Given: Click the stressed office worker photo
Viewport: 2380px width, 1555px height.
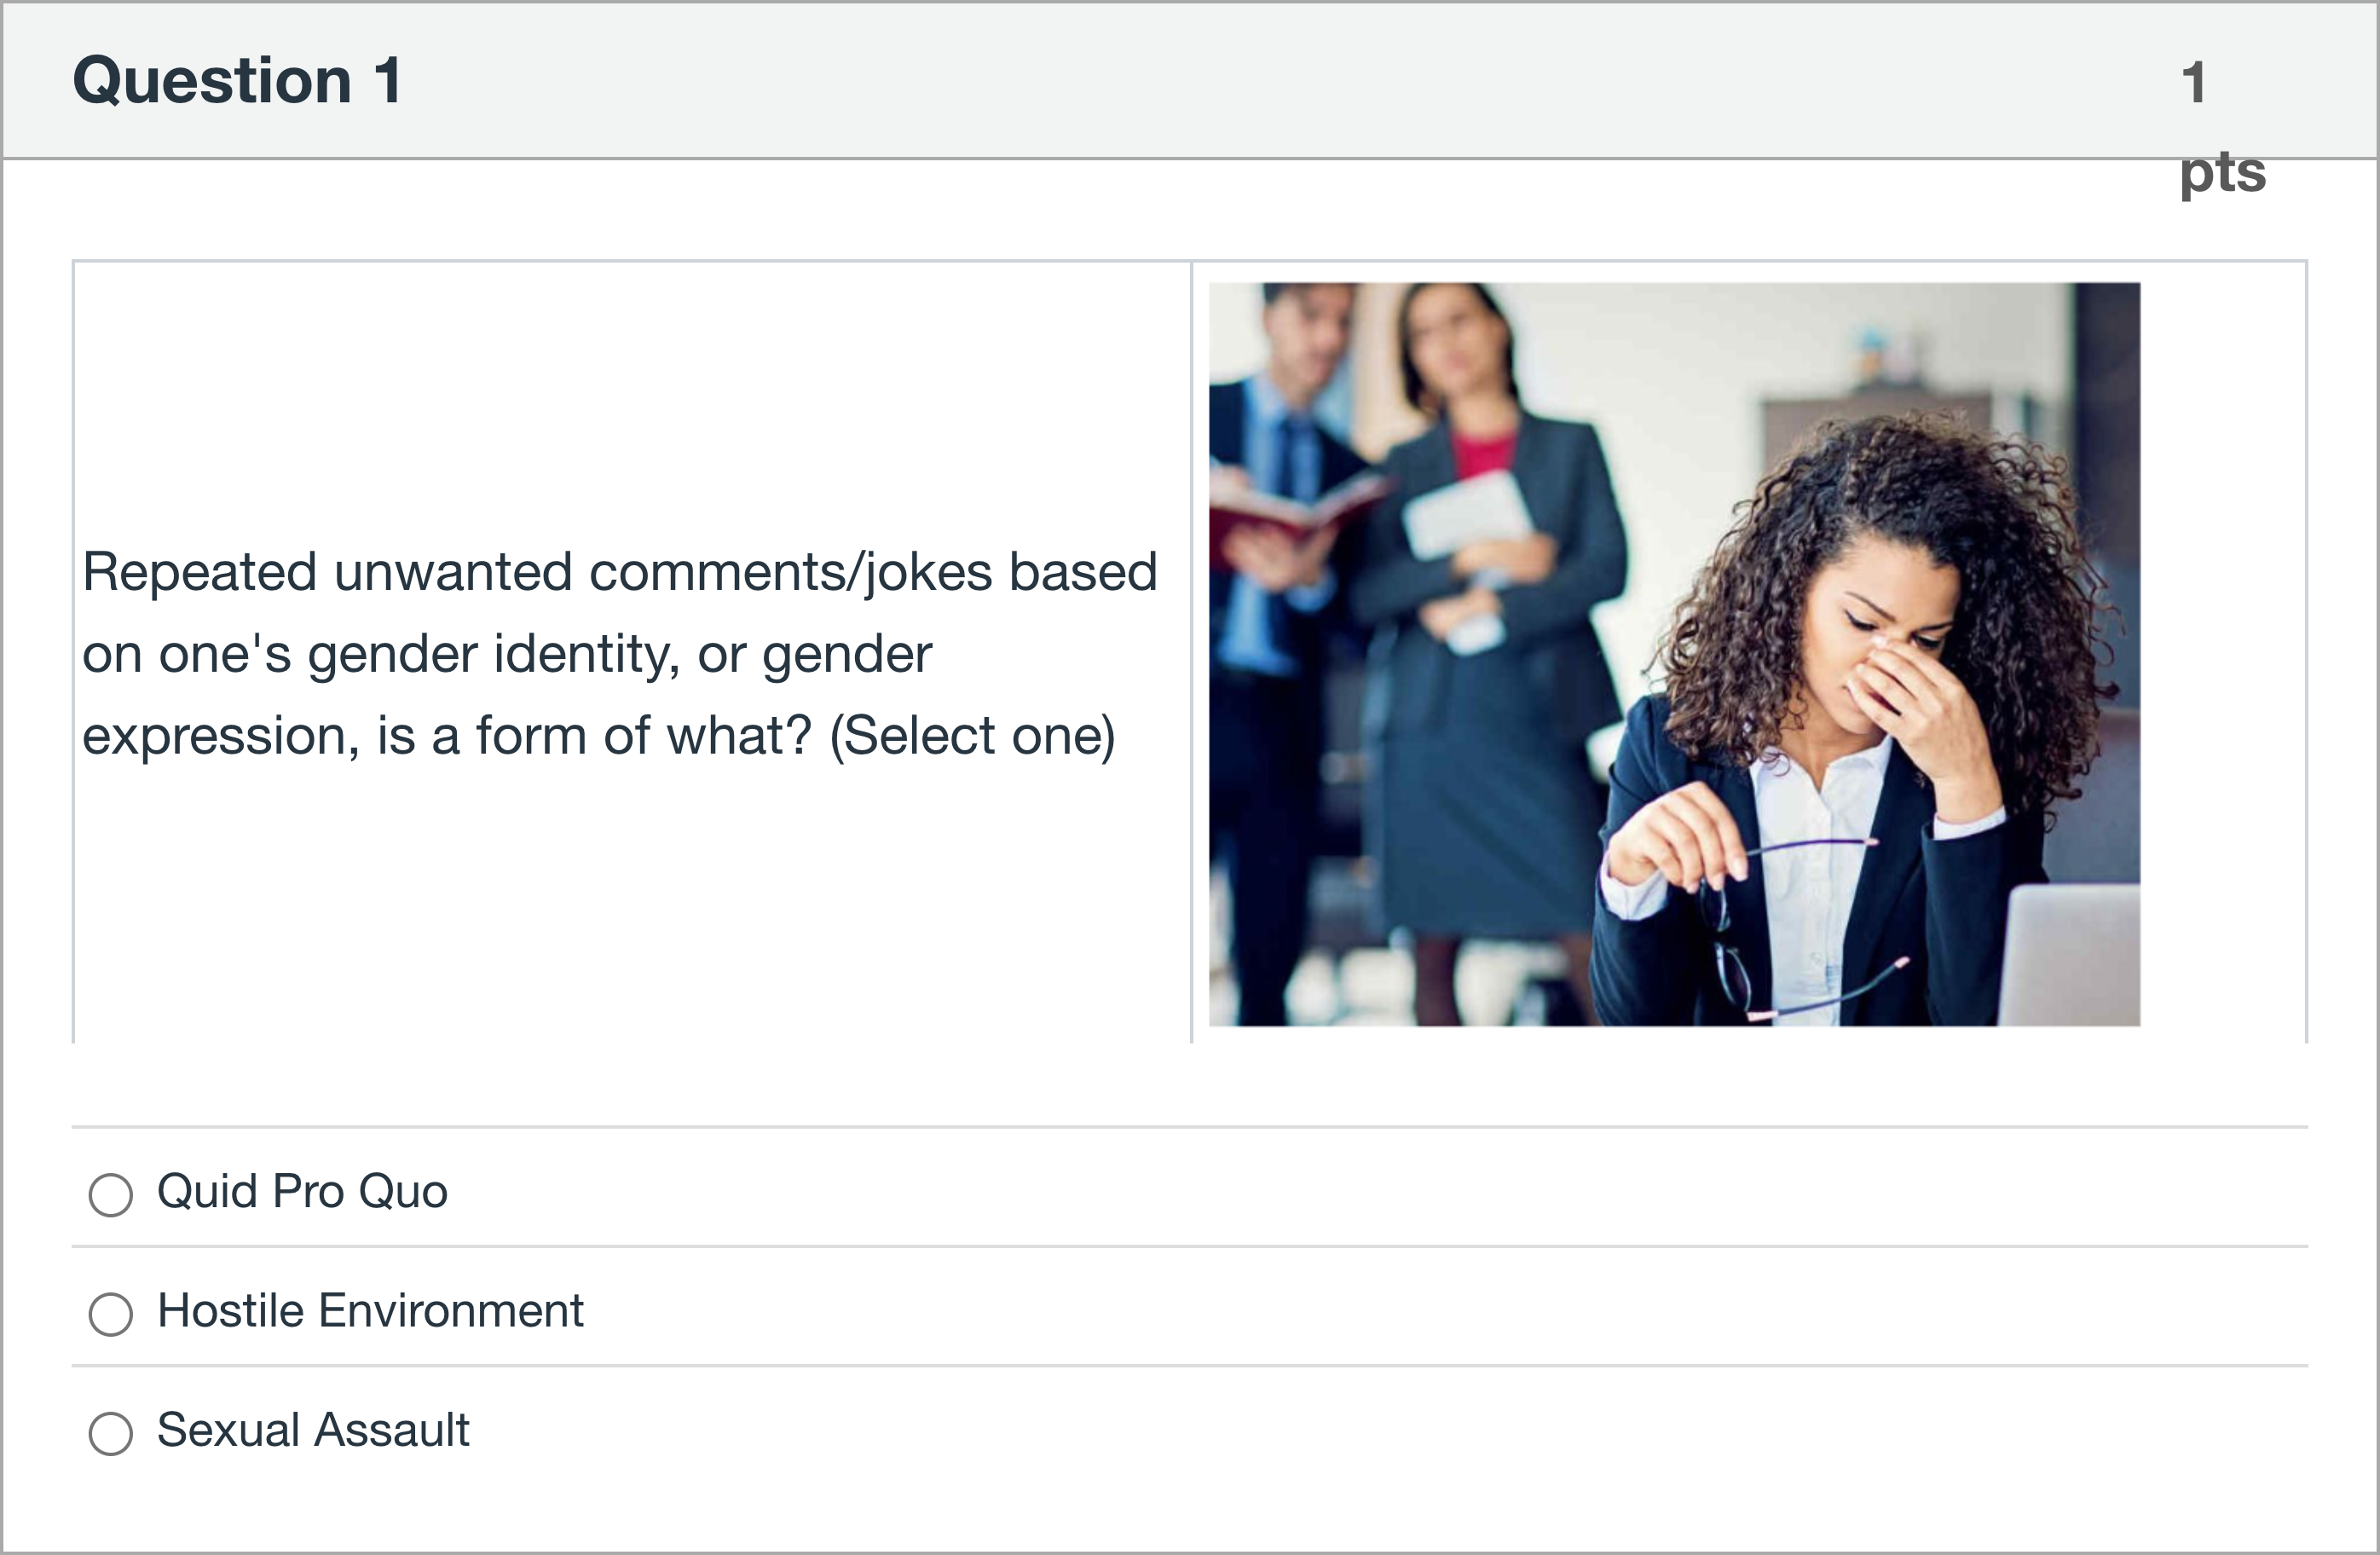Looking at the screenshot, I should tap(1674, 654).
